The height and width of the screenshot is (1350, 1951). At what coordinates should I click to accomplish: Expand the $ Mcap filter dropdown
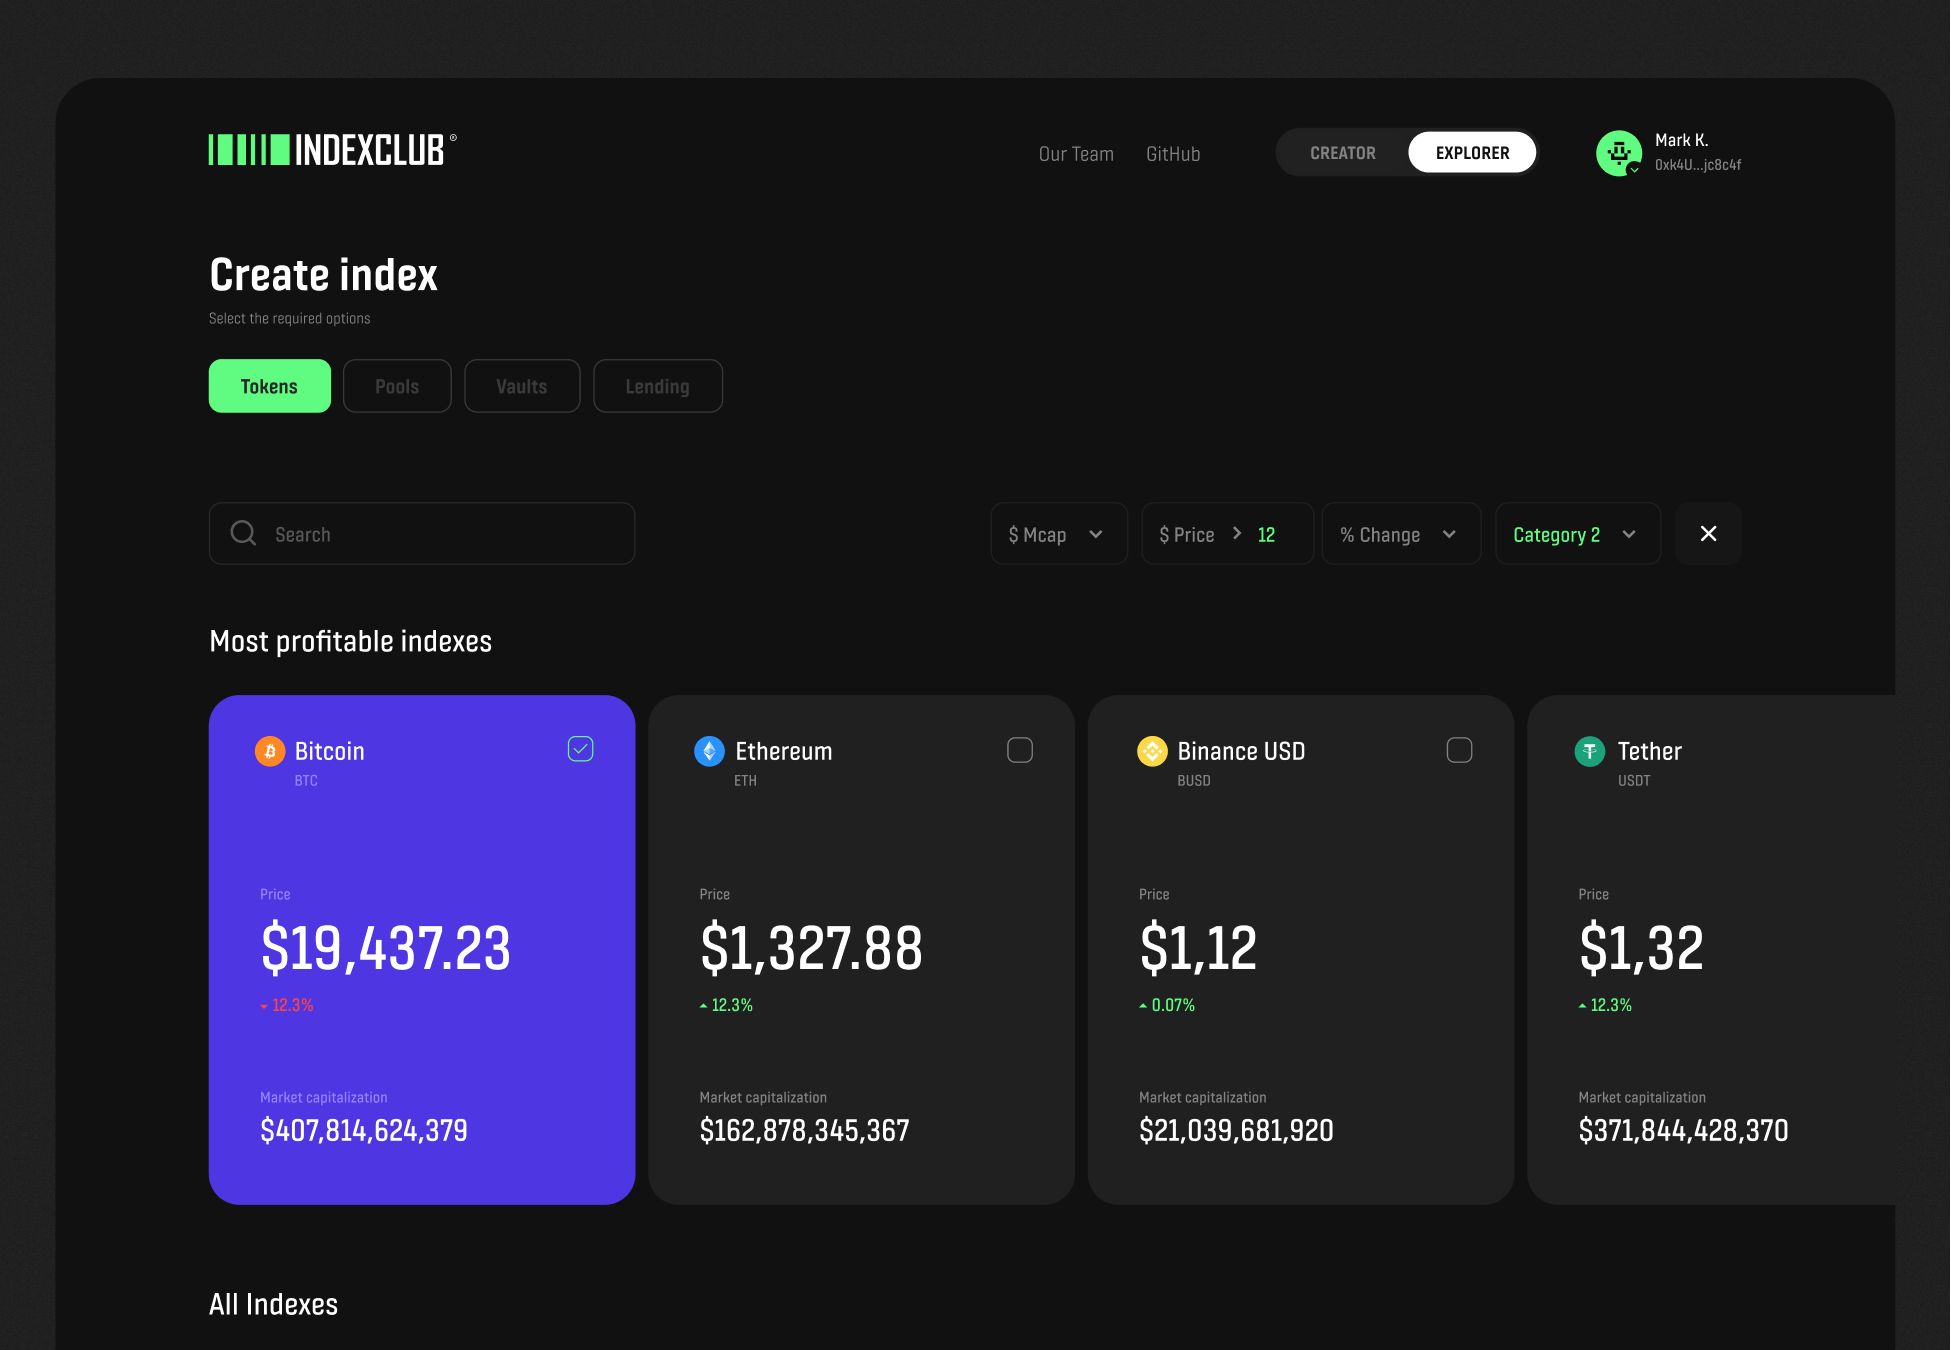[1058, 534]
